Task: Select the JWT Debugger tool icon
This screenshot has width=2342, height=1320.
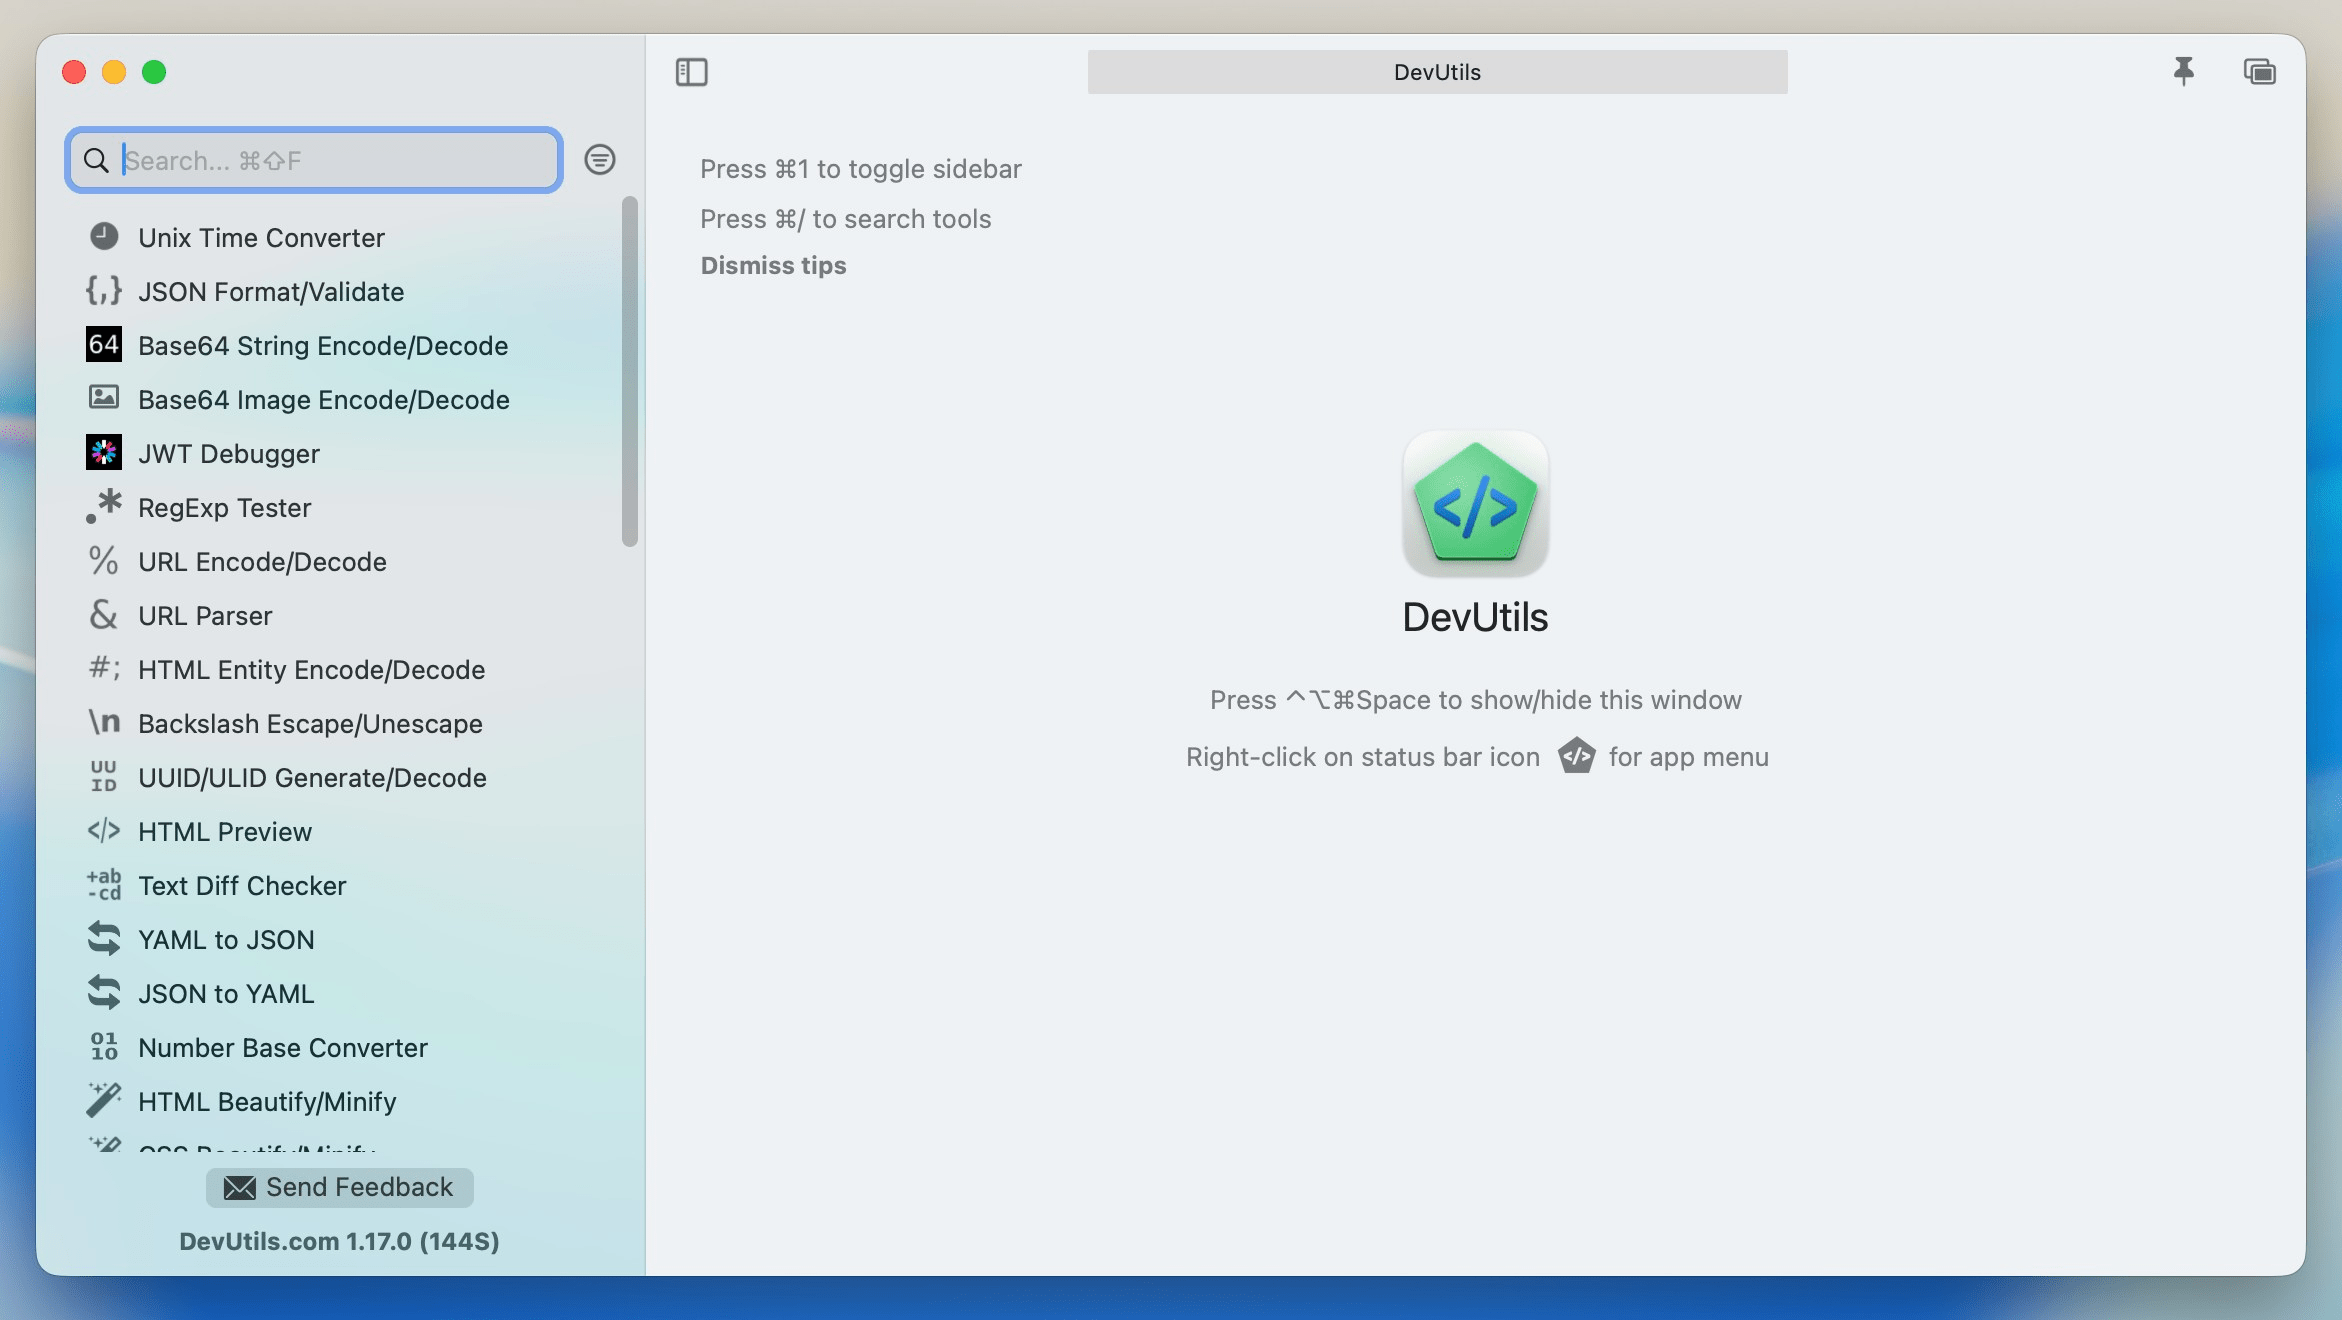Action: pos(103,452)
